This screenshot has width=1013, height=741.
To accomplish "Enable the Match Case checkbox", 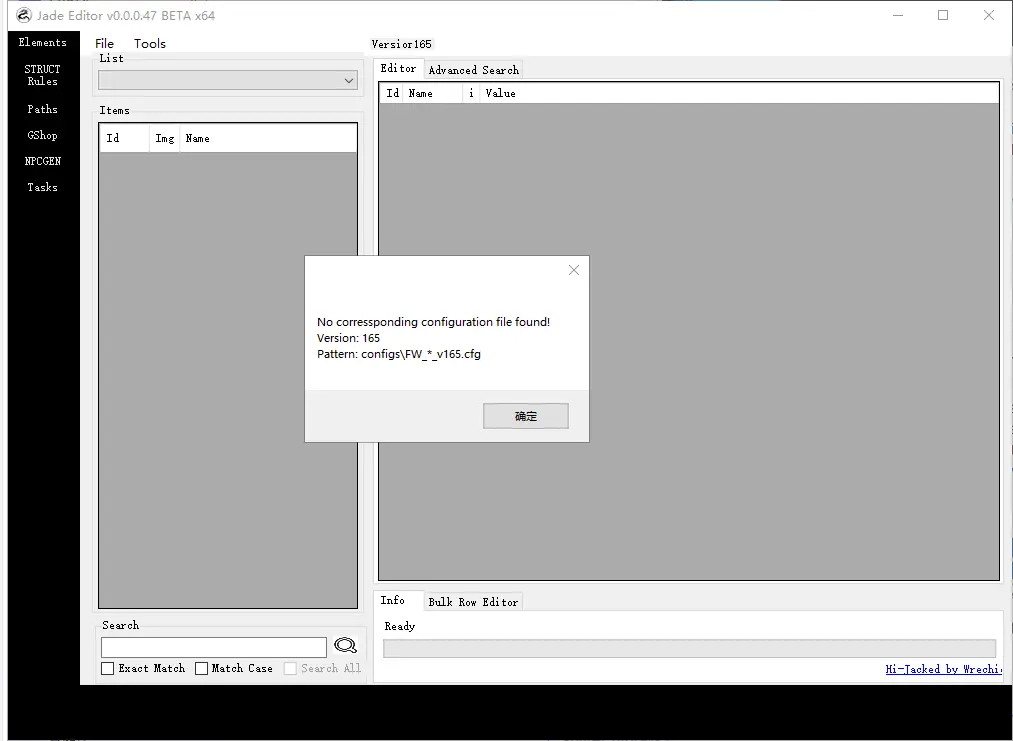I will click(x=202, y=668).
